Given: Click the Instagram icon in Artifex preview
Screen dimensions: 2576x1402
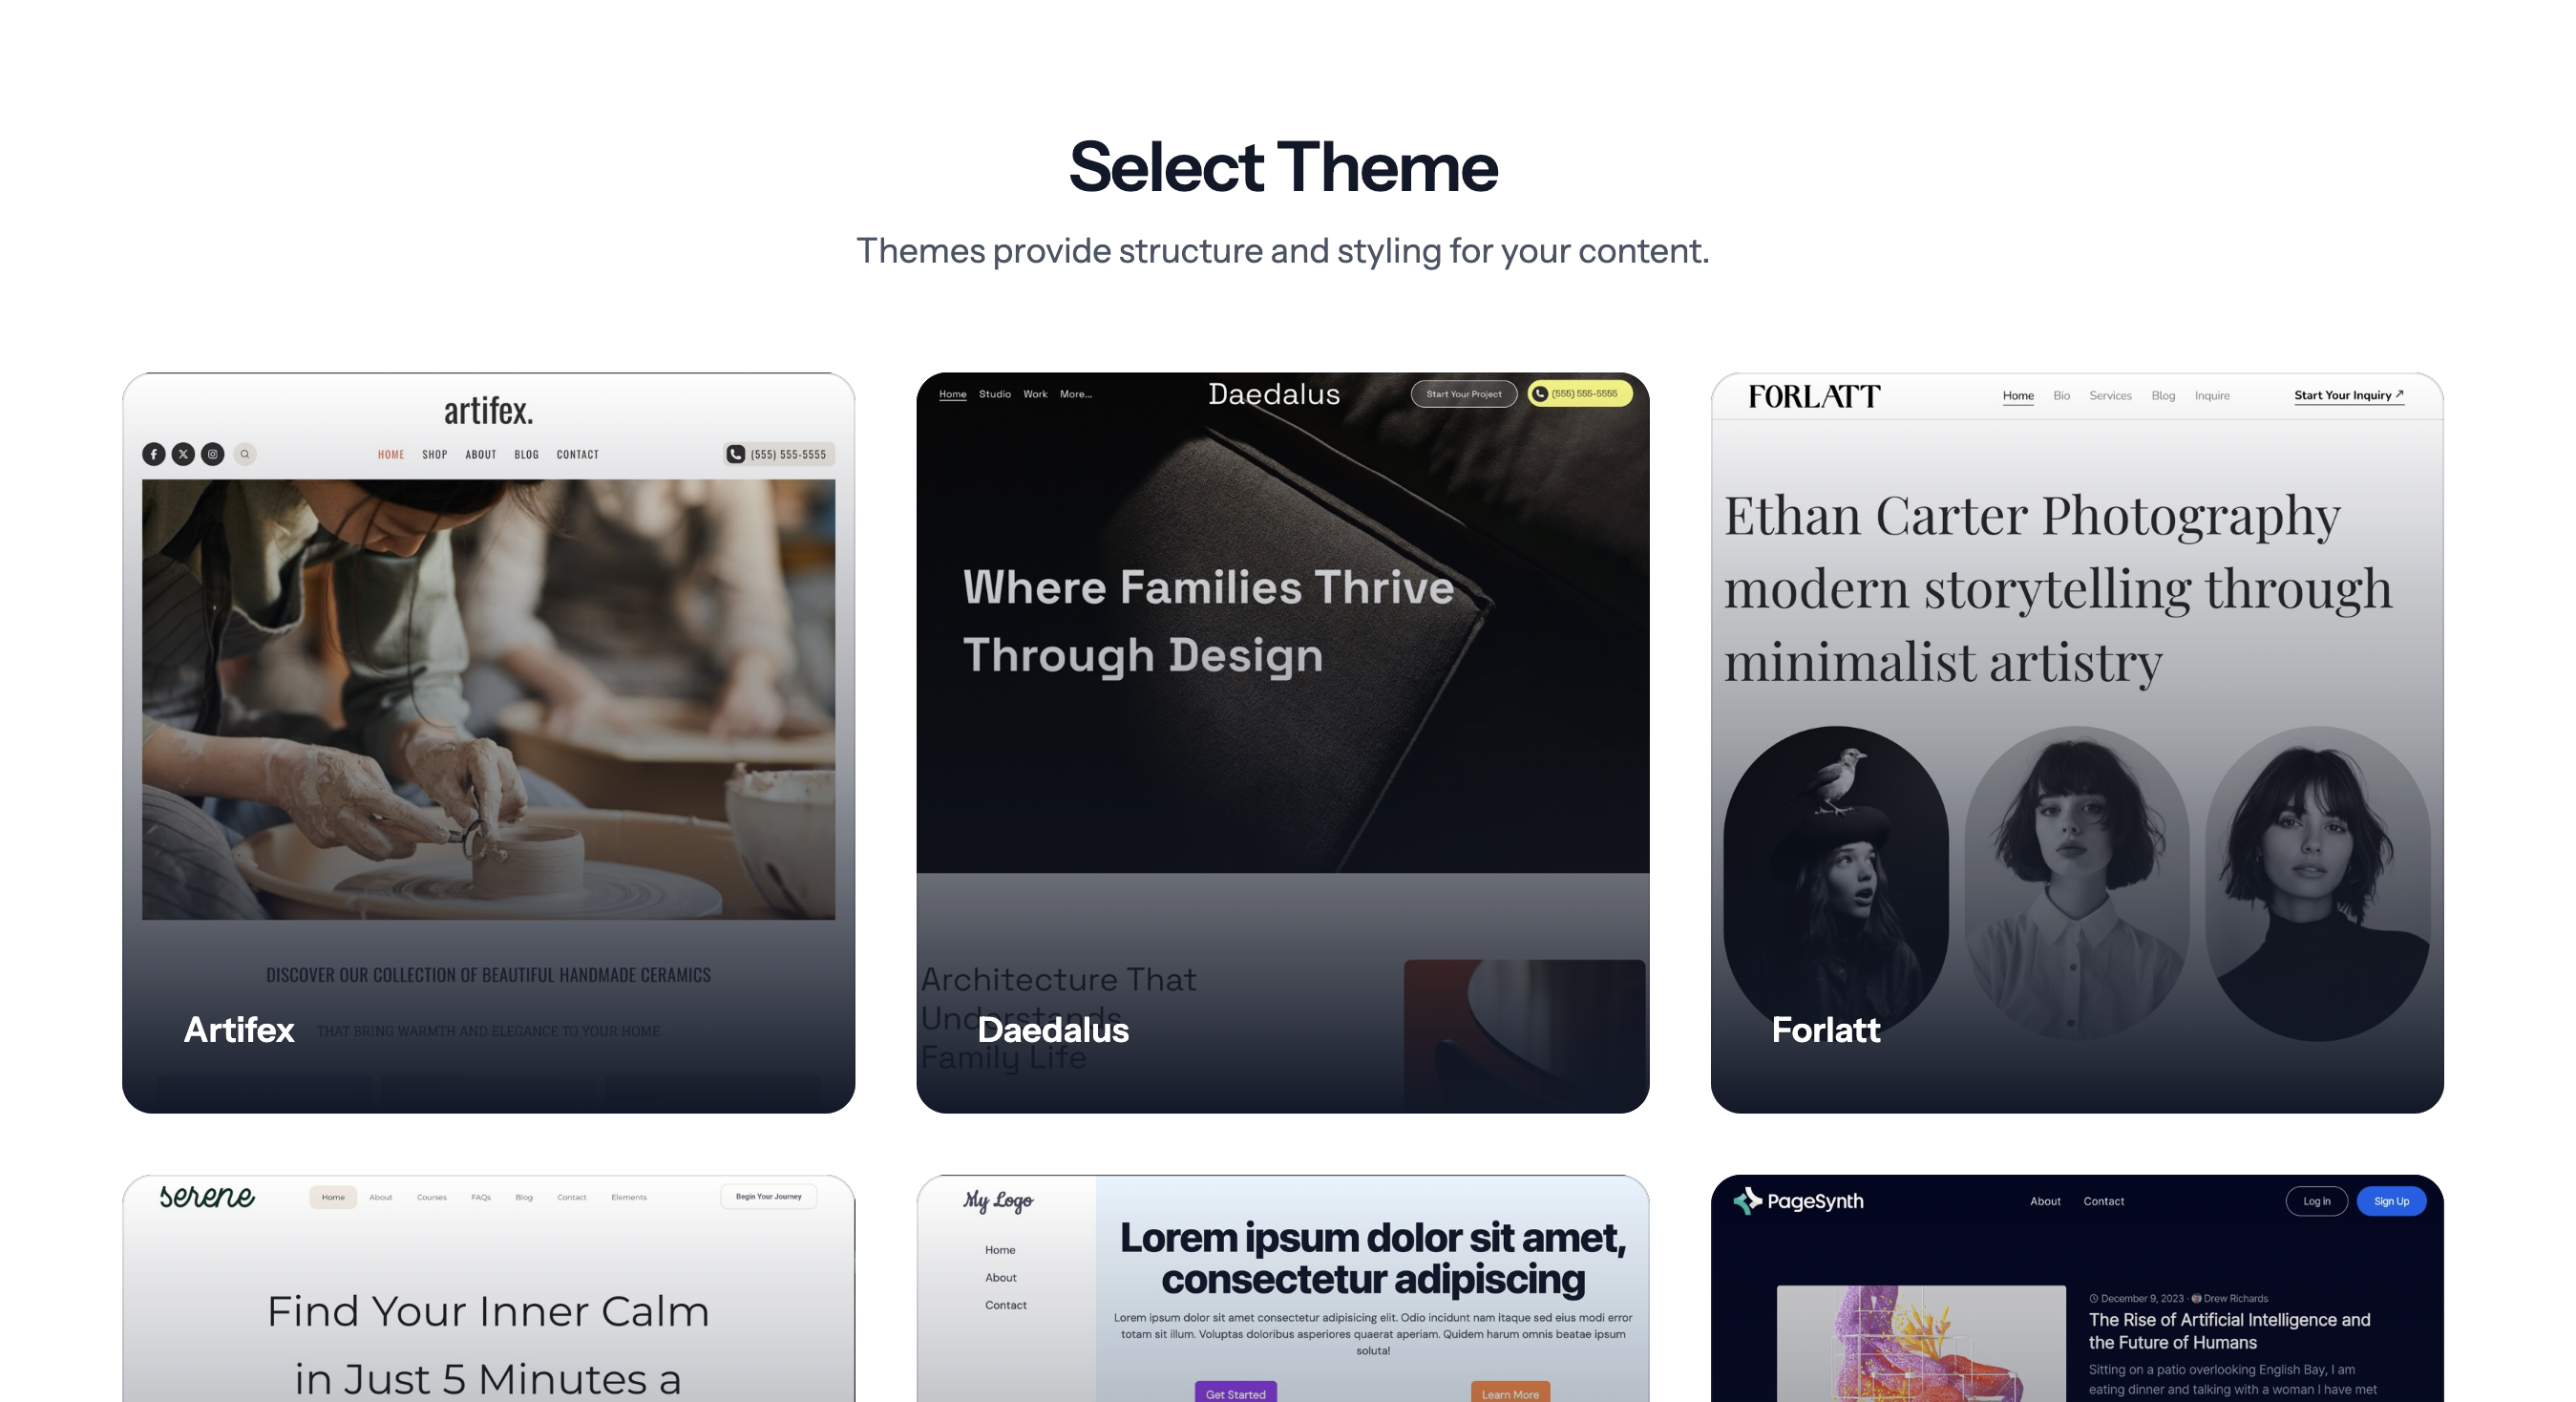Looking at the screenshot, I should 213,454.
